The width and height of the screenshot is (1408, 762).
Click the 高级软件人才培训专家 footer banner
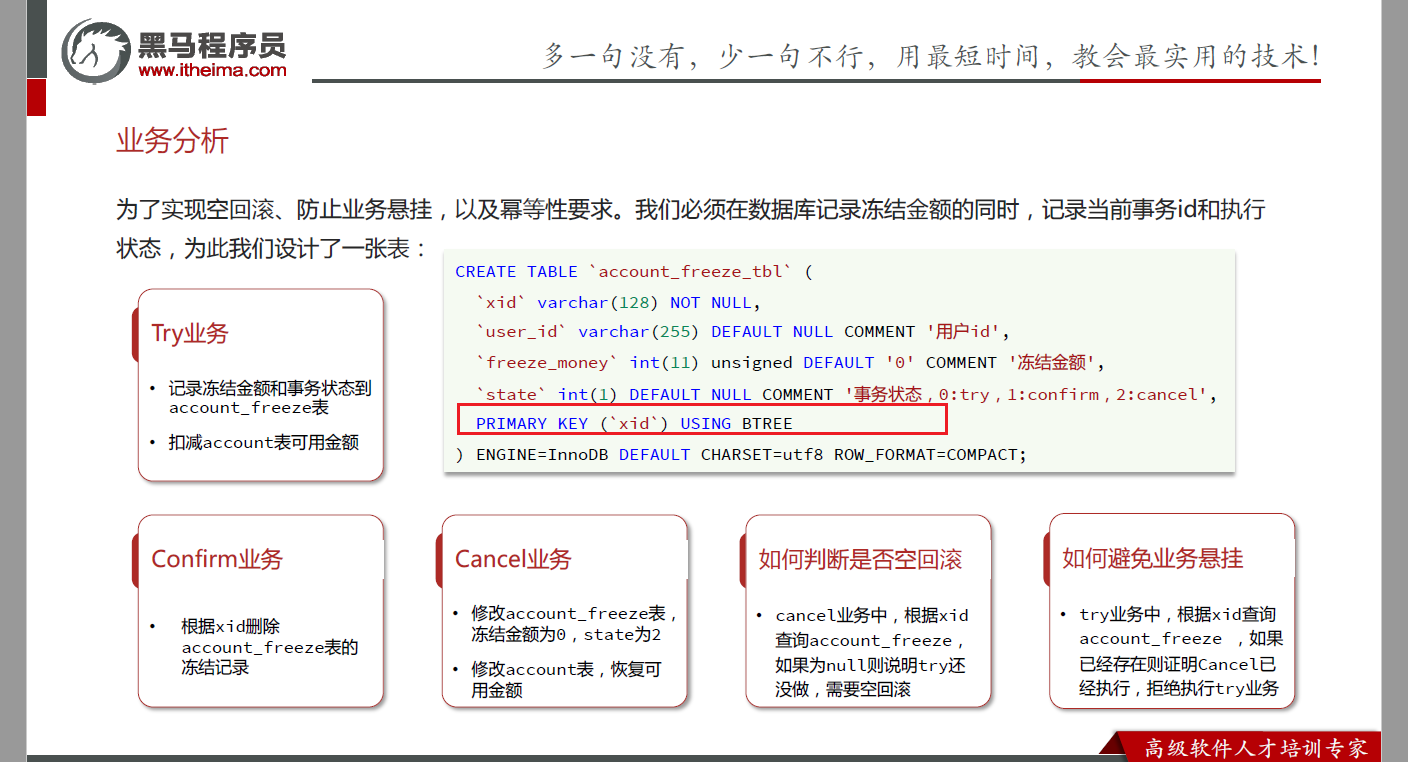click(x=1254, y=747)
